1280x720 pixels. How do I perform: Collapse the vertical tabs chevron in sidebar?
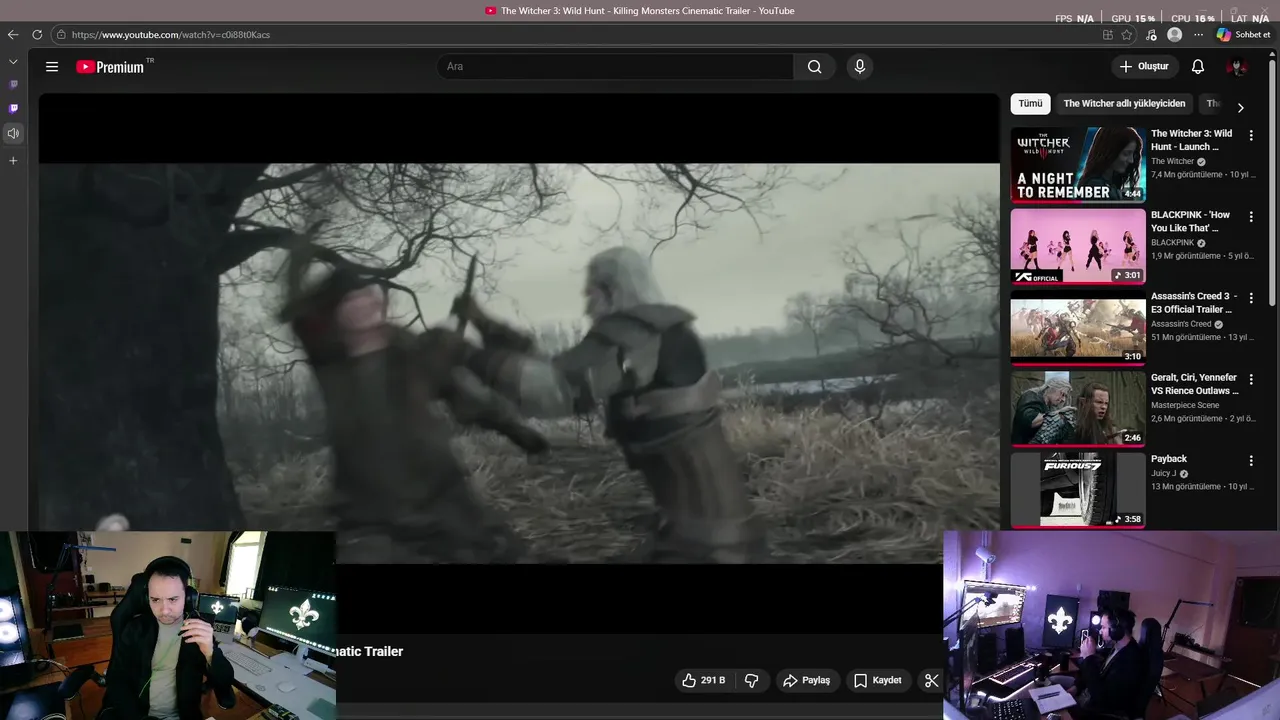click(x=13, y=61)
